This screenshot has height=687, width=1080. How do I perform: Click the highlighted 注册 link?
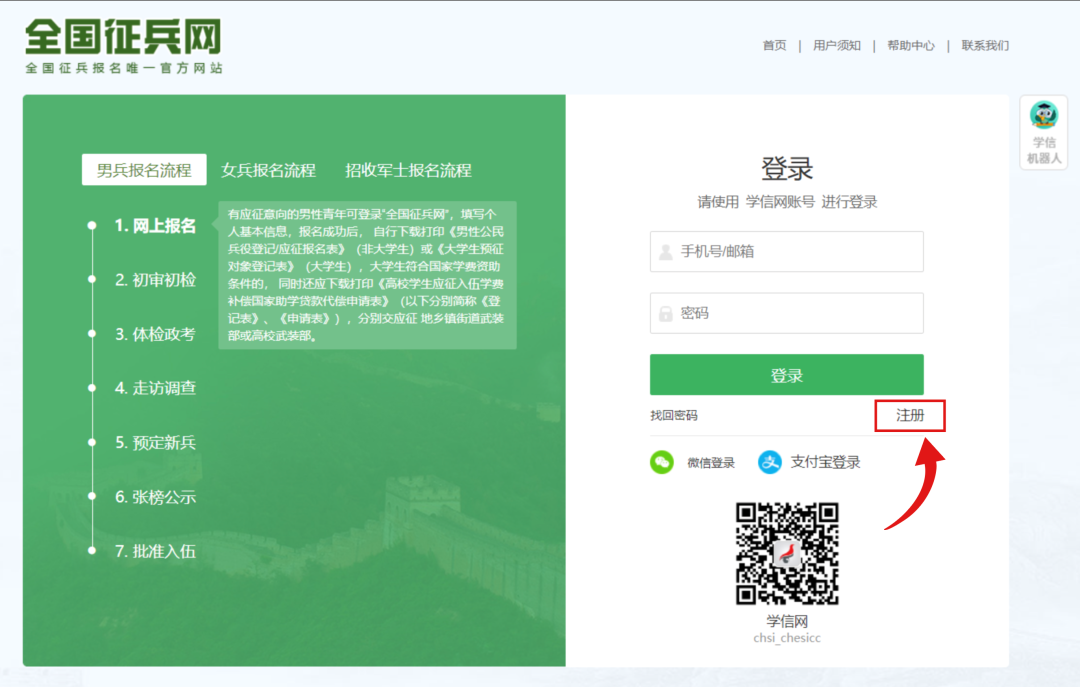[909, 415]
